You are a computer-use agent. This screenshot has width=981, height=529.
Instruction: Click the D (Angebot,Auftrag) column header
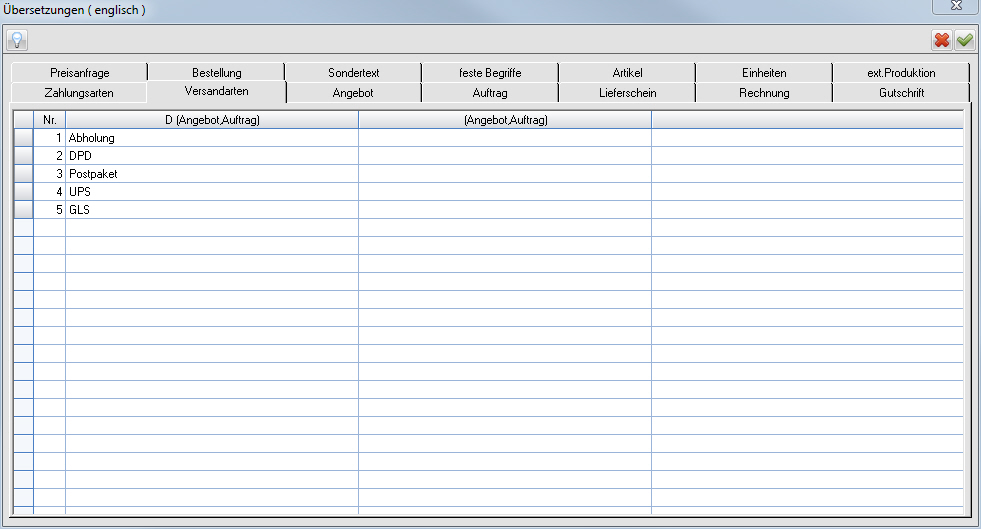click(x=212, y=119)
